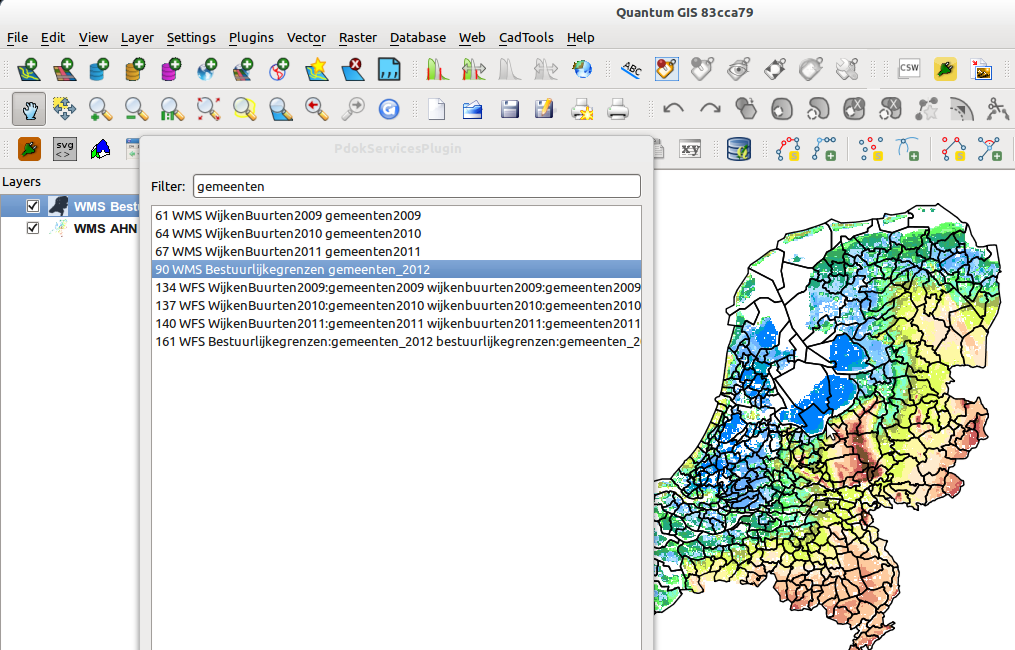1015x650 pixels.
Task: Select the Add Vector Layer tool
Action: click(27, 69)
